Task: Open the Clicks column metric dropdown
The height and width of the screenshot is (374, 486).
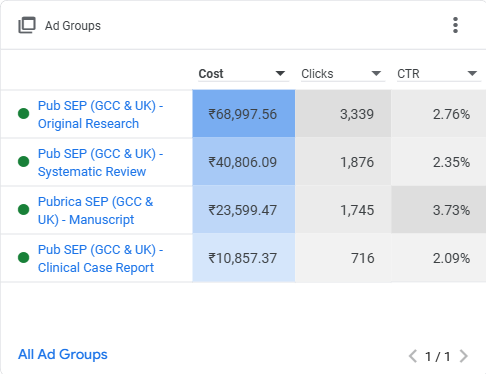Action: pyautogui.click(x=343, y=74)
